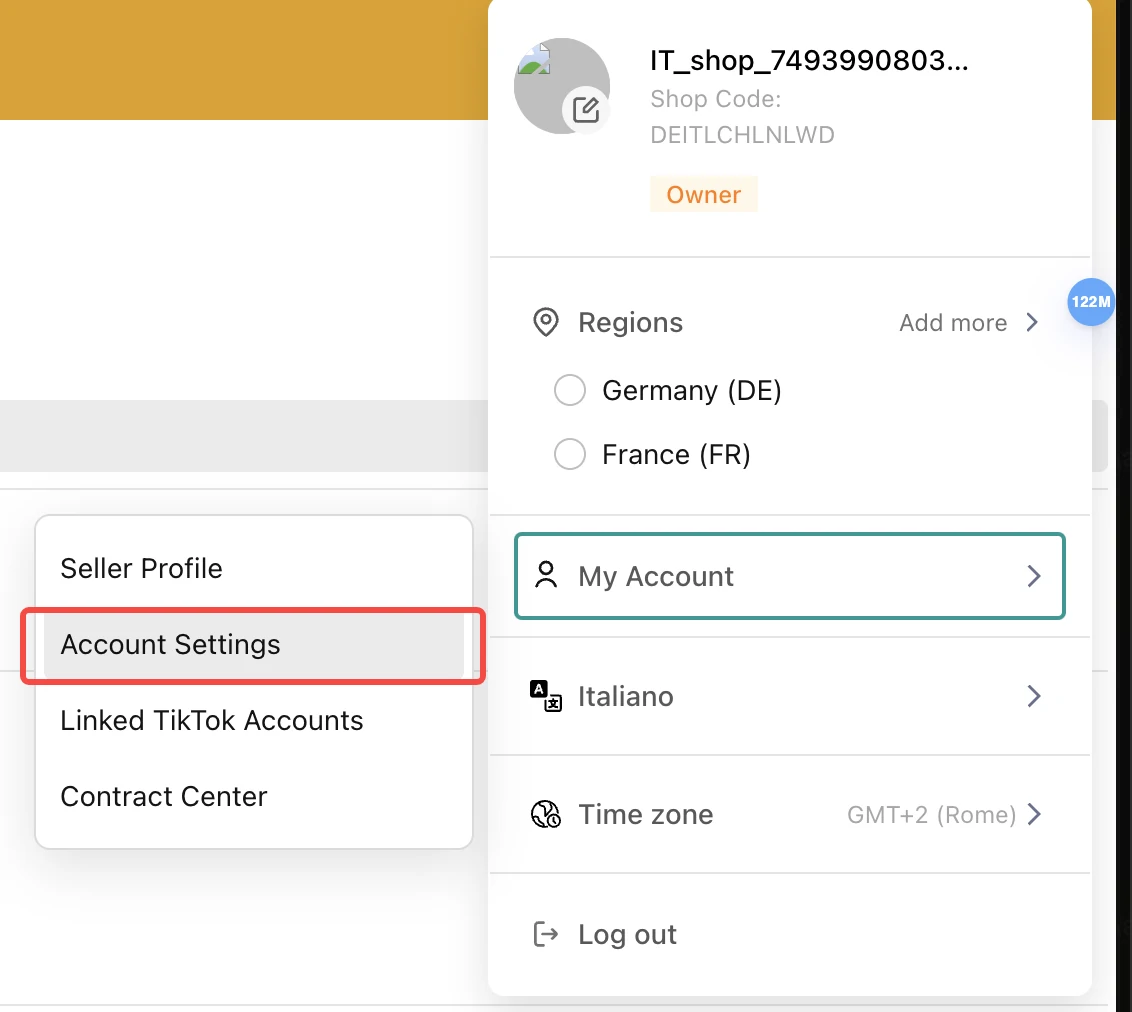Click the Log out arrow icon
The height and width of the screenshot is (1012, 1132).
[546, 934]
